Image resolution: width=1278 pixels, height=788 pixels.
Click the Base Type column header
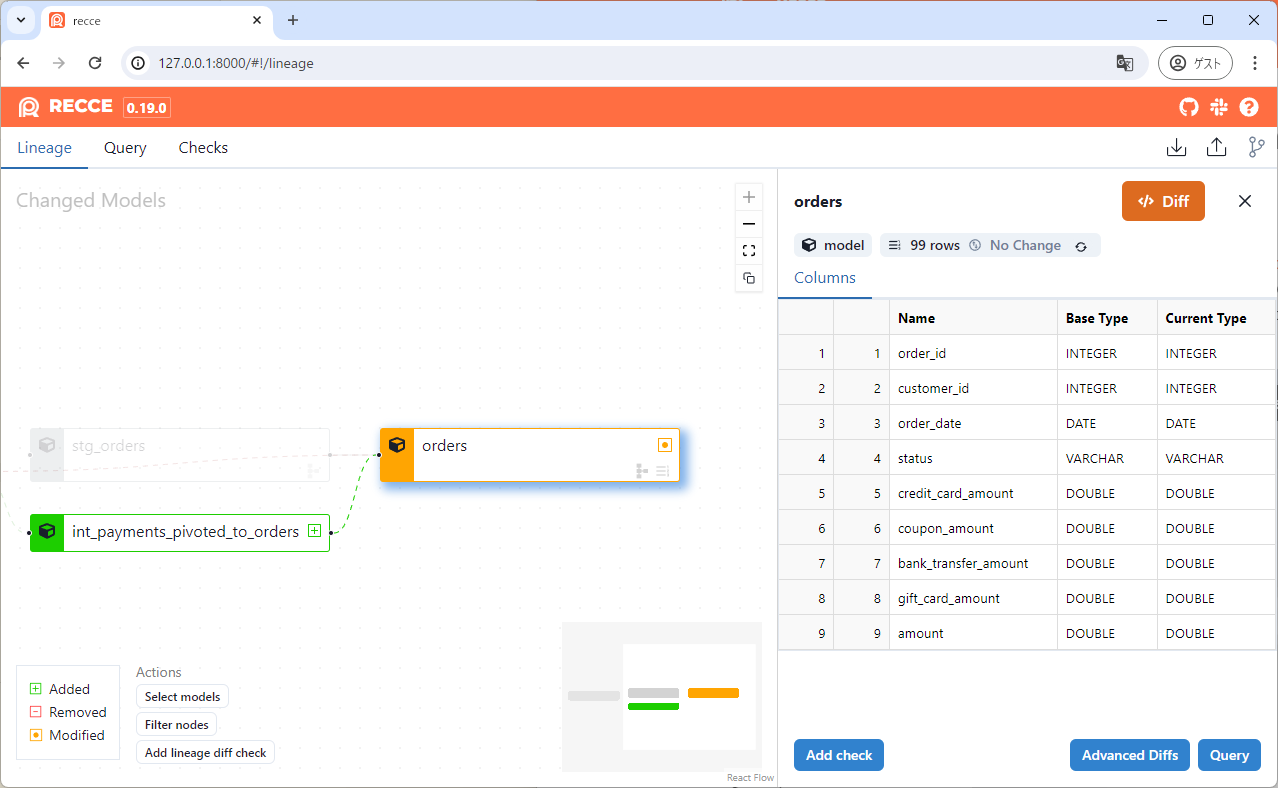(1107, 318)
